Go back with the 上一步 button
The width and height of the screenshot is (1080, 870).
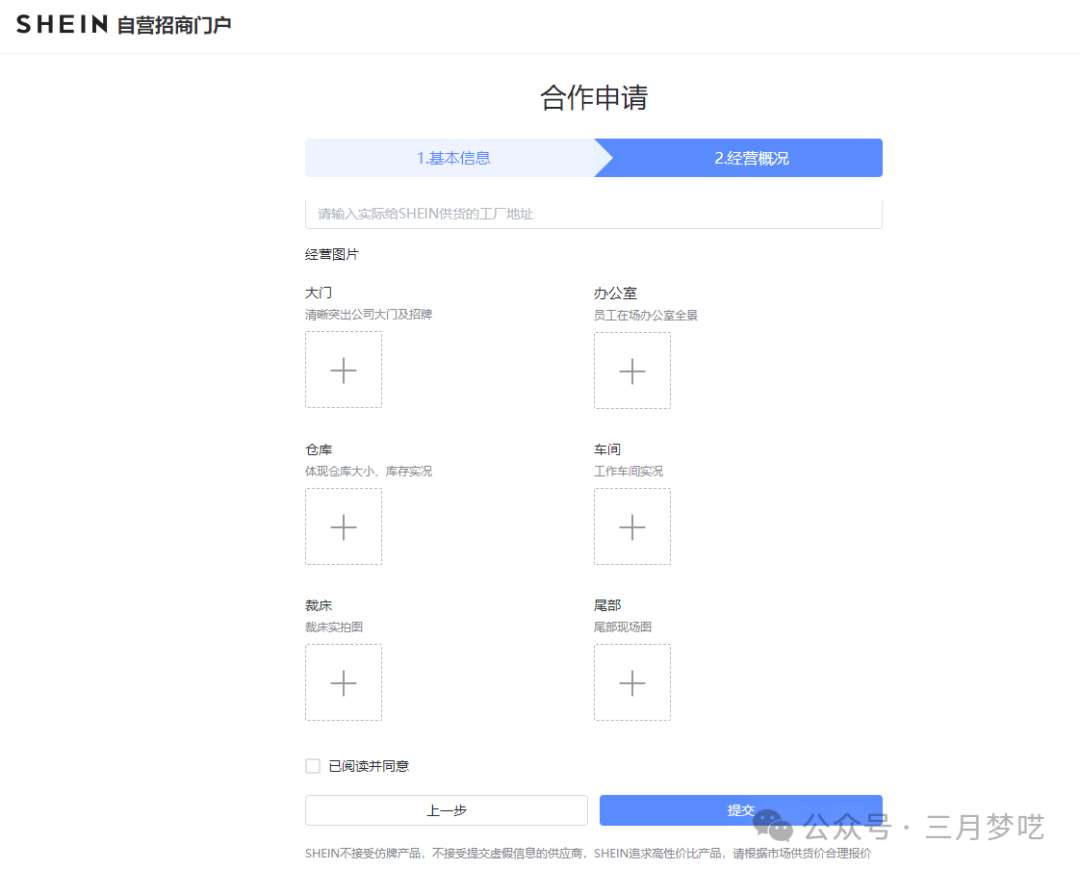[x=446, y=811]
